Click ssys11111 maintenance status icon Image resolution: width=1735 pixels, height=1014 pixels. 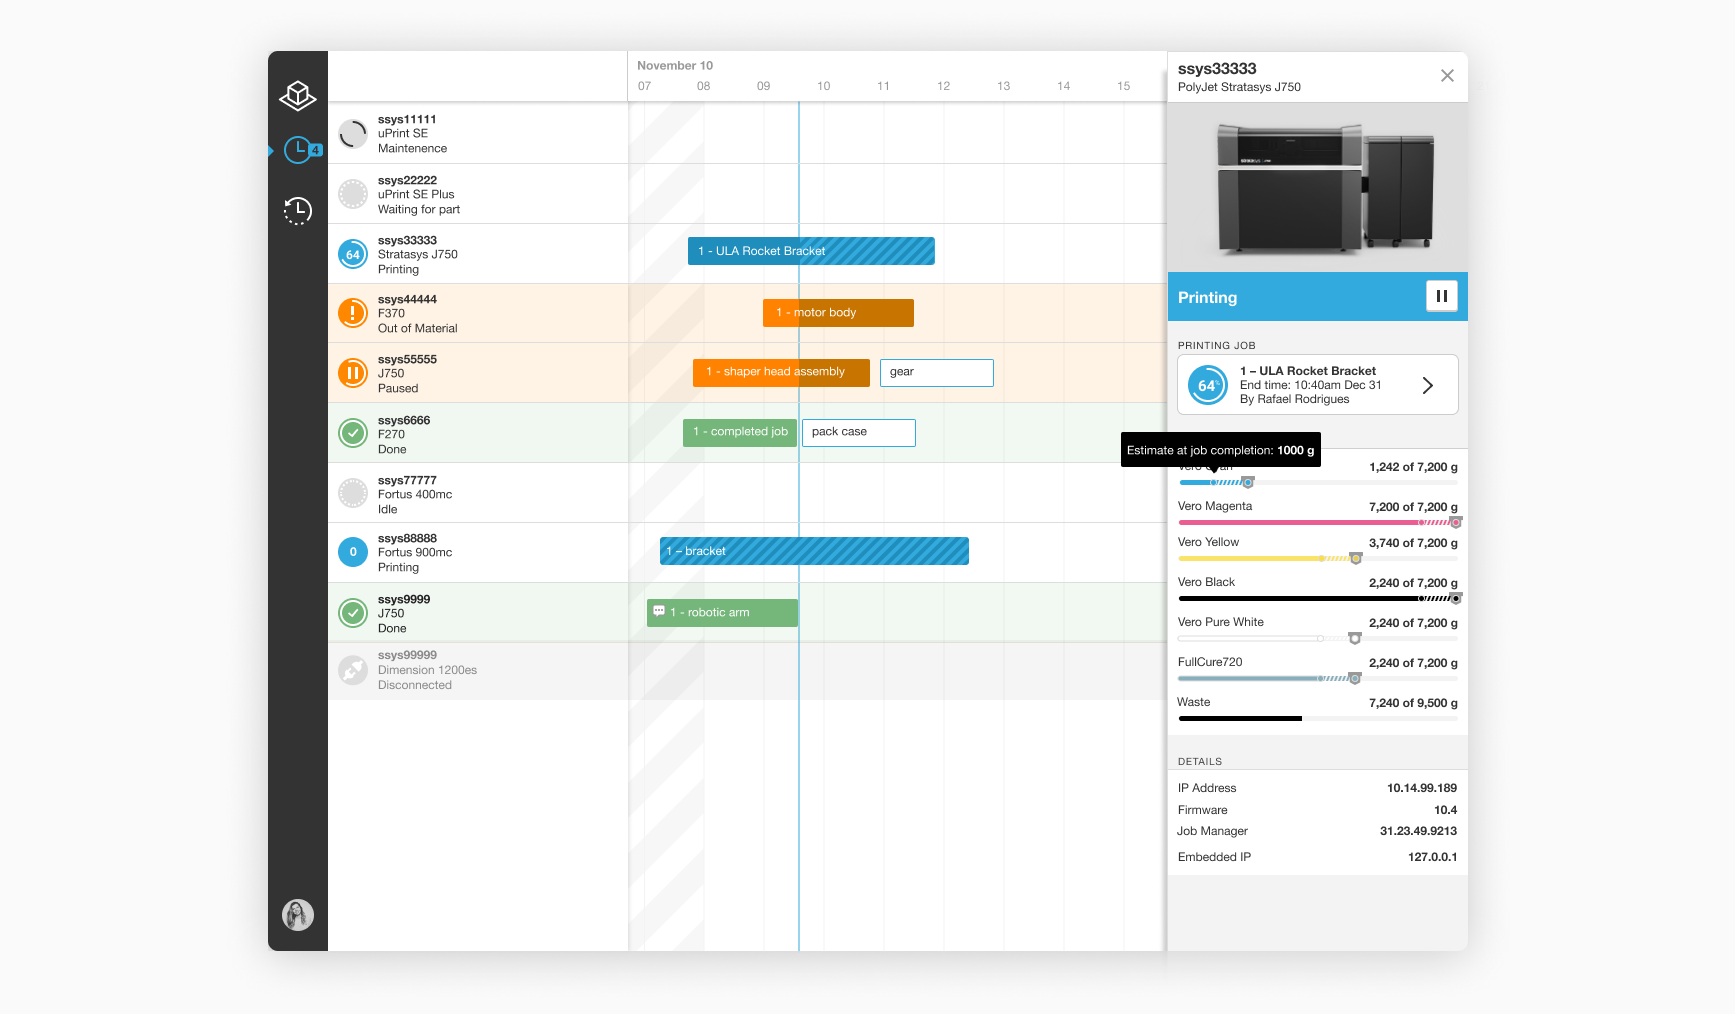(x=353, y=134)
